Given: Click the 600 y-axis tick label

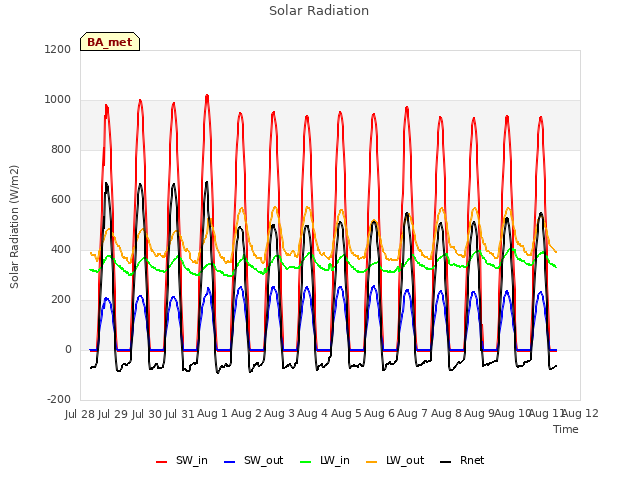Looking at the screenshot, I should pos(61,200).
